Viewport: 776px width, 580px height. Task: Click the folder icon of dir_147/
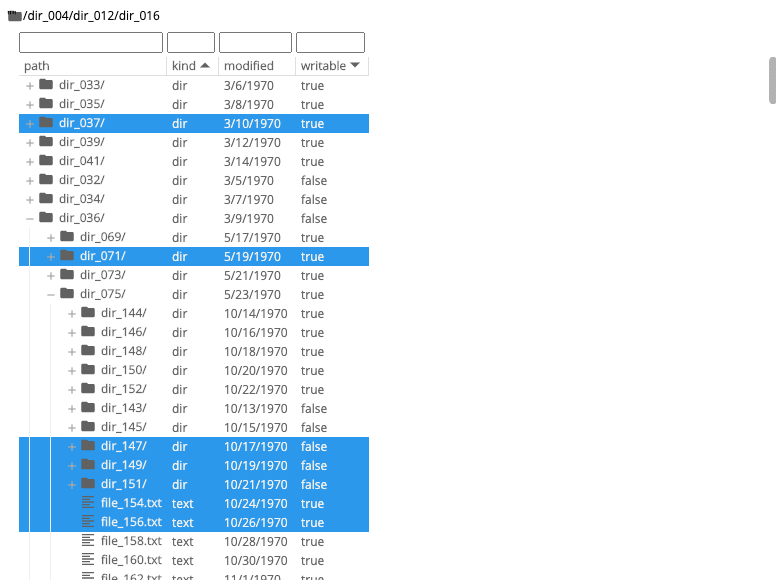coord(88,445)
